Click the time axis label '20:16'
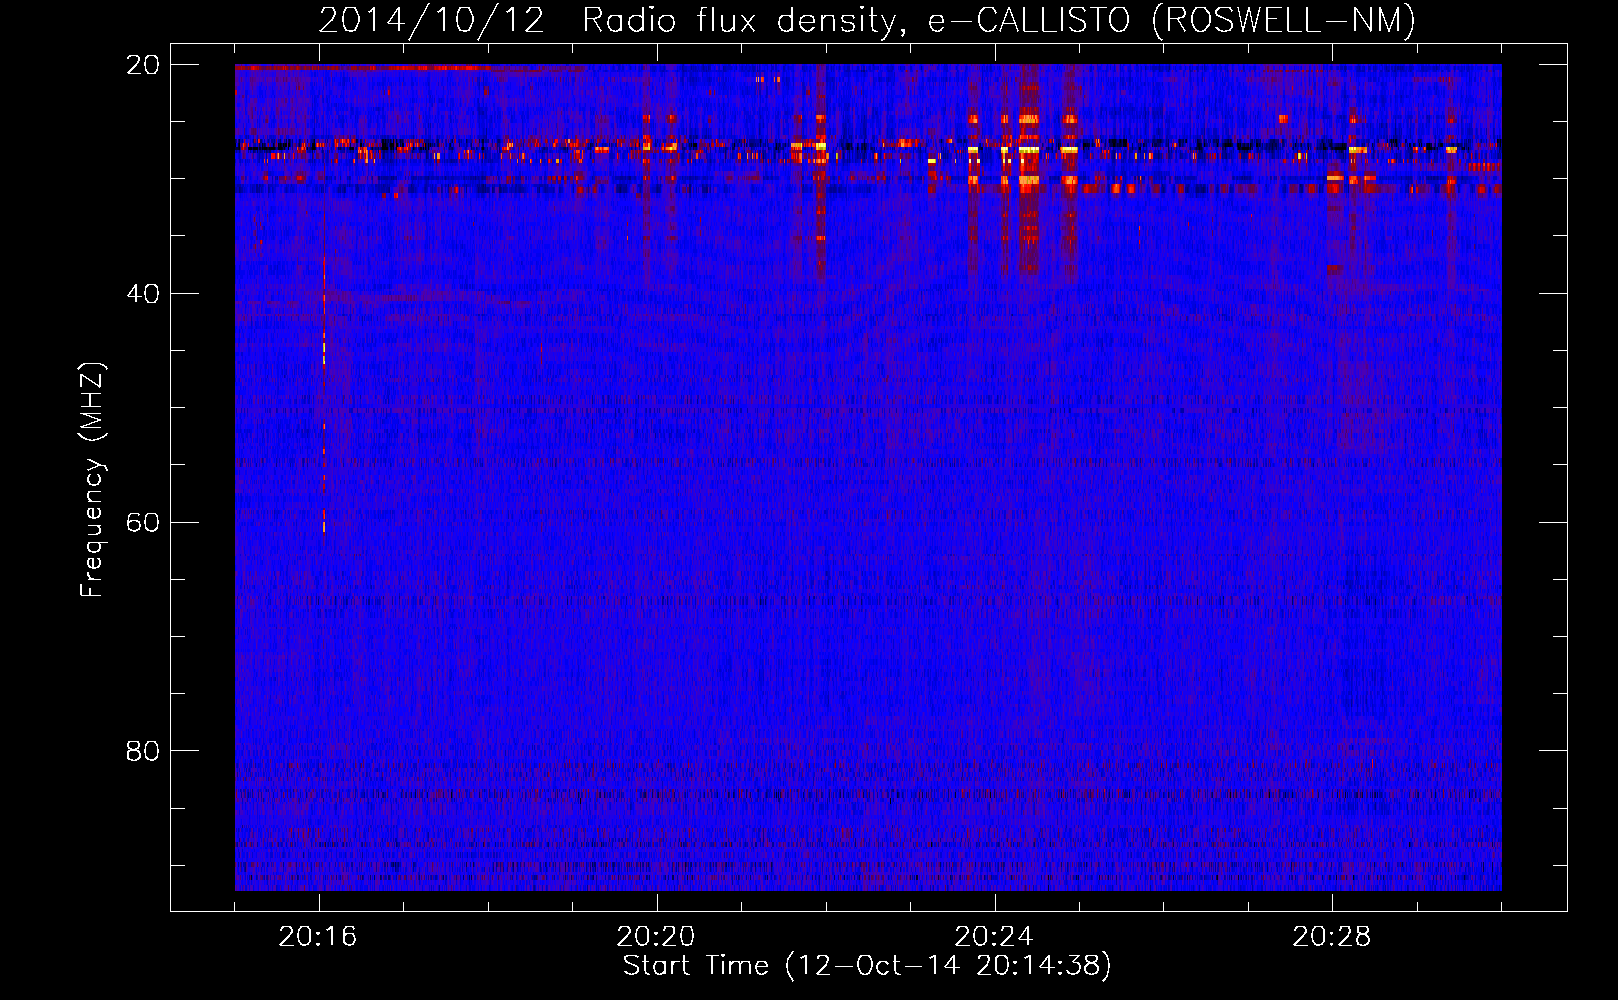The width and height of the screenshot is (1618, 1000). (318, 937)
